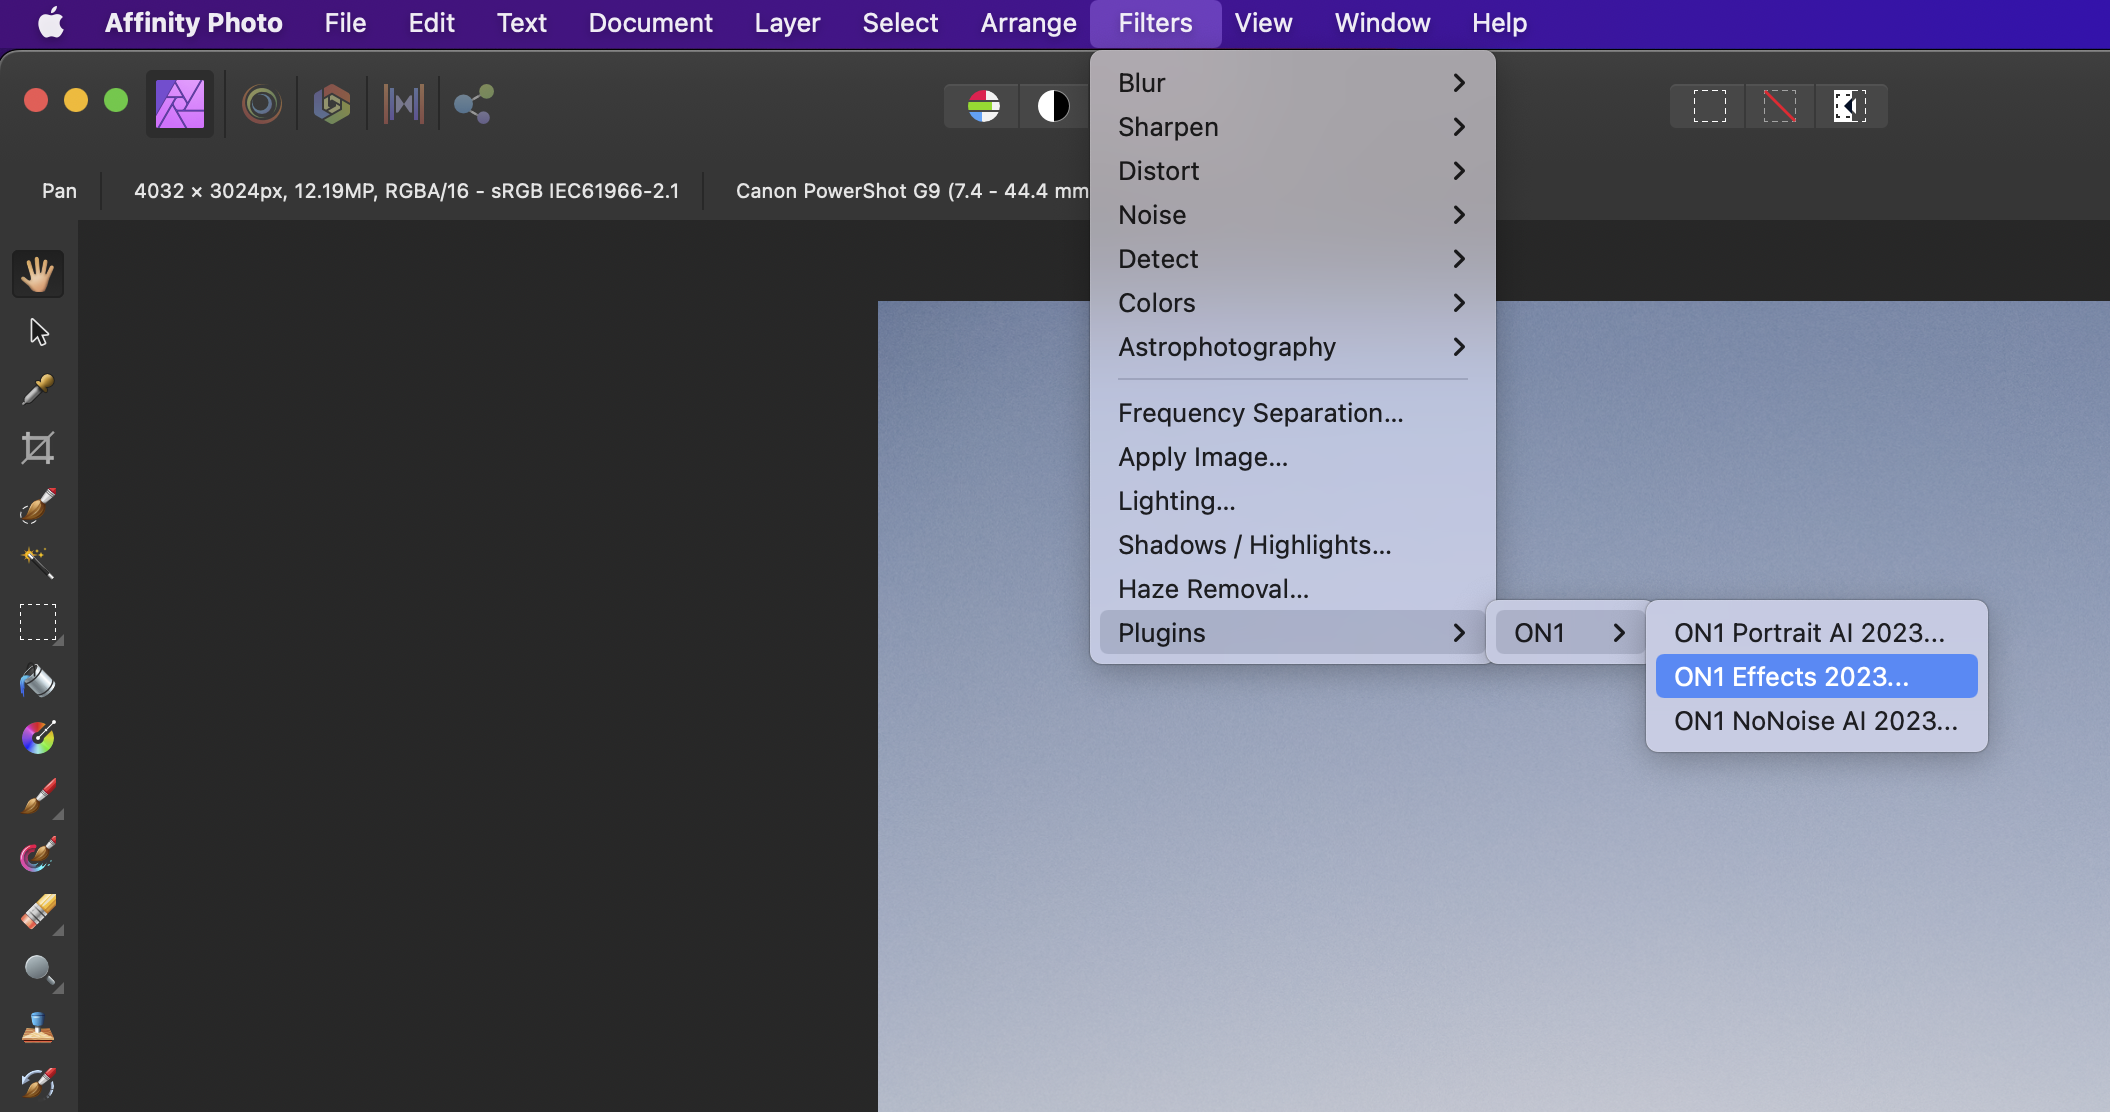
Task: Expand the Detect submenu
Action: pos(1293,259)
